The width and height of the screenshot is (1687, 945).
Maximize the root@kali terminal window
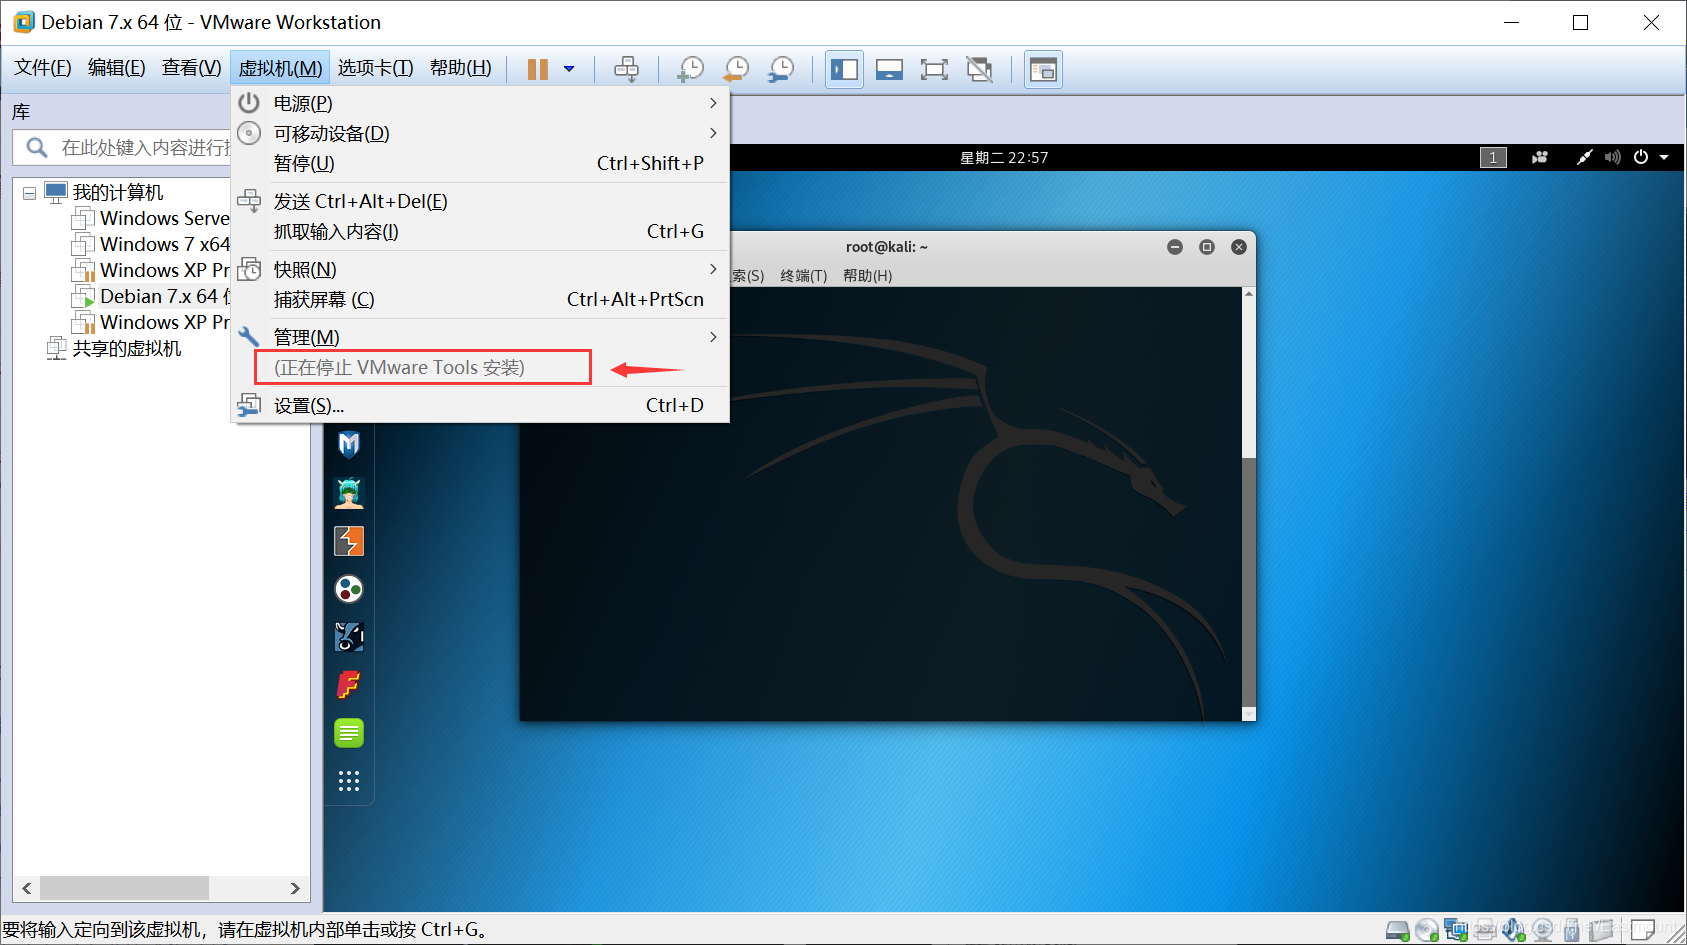tap(1207, 247)
